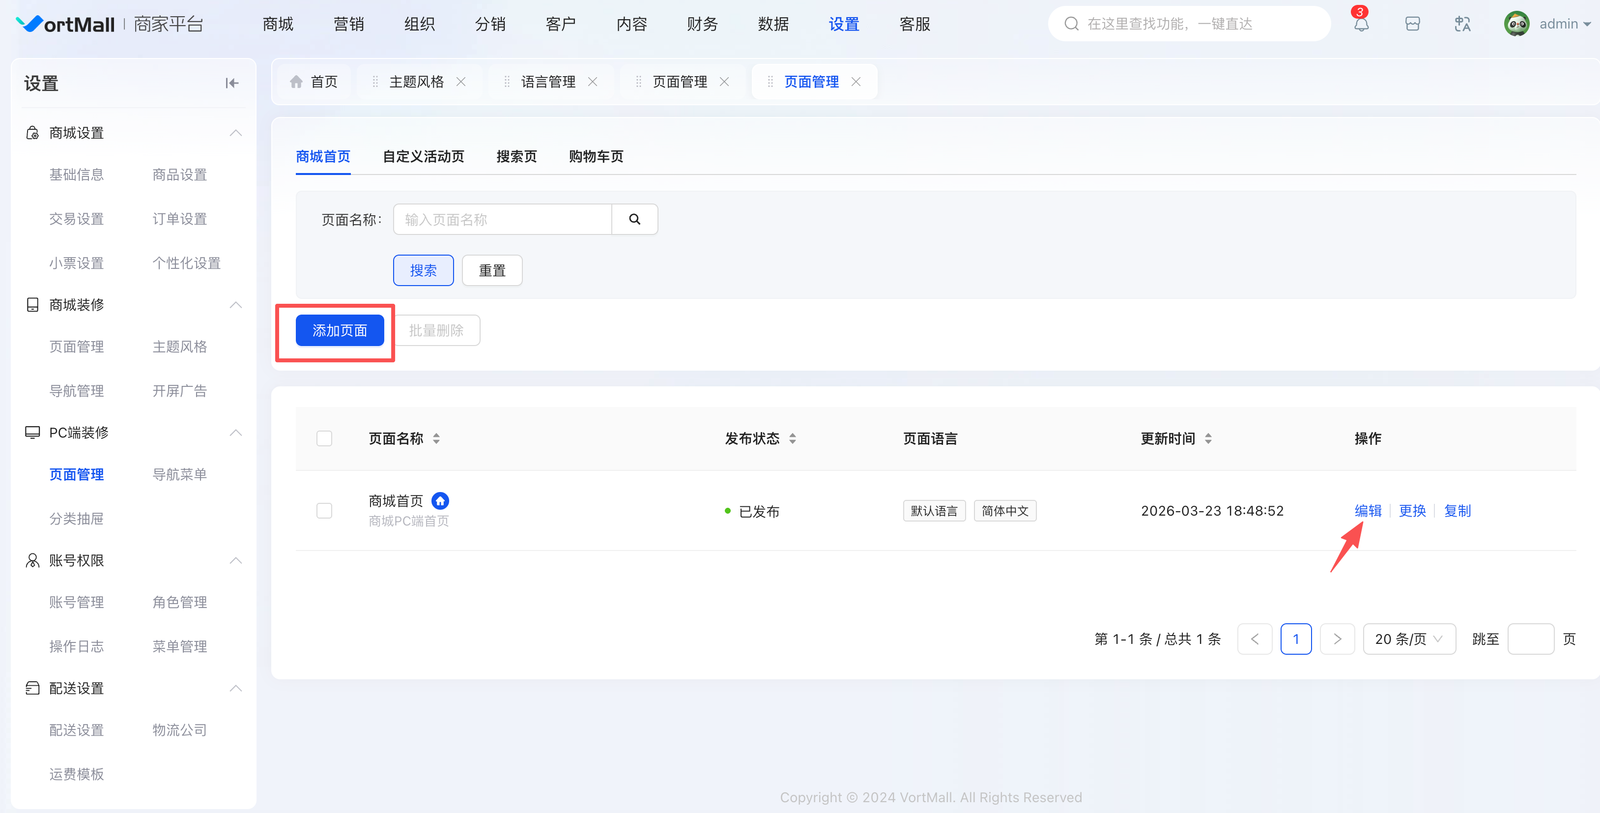Click the store icon in top bar

(1412, 24)
